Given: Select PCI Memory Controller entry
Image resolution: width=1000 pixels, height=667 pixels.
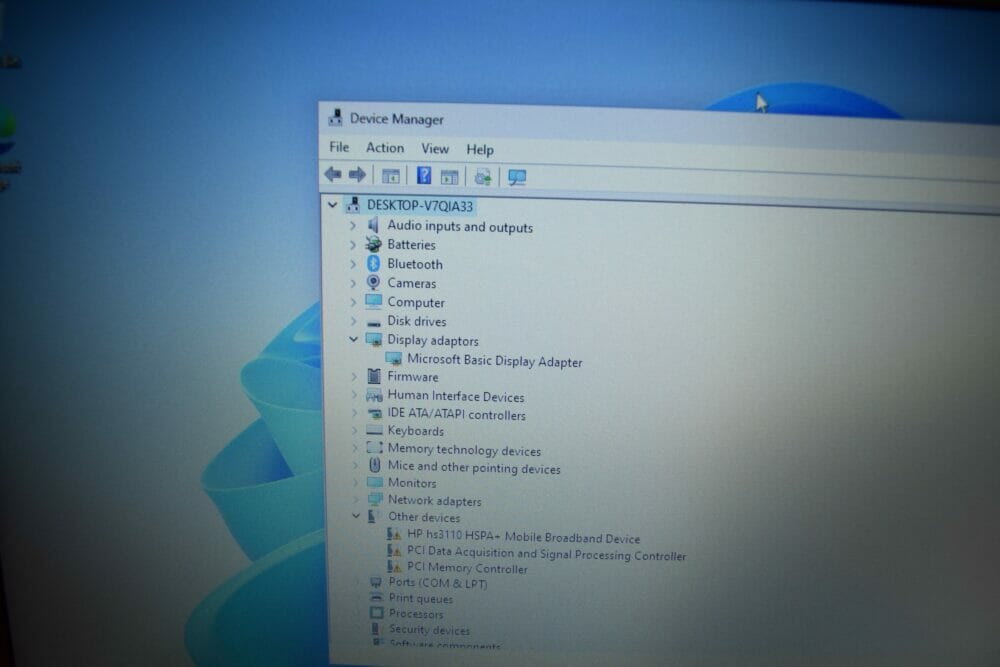Looking at the screenshot, I should pos(467,568).
